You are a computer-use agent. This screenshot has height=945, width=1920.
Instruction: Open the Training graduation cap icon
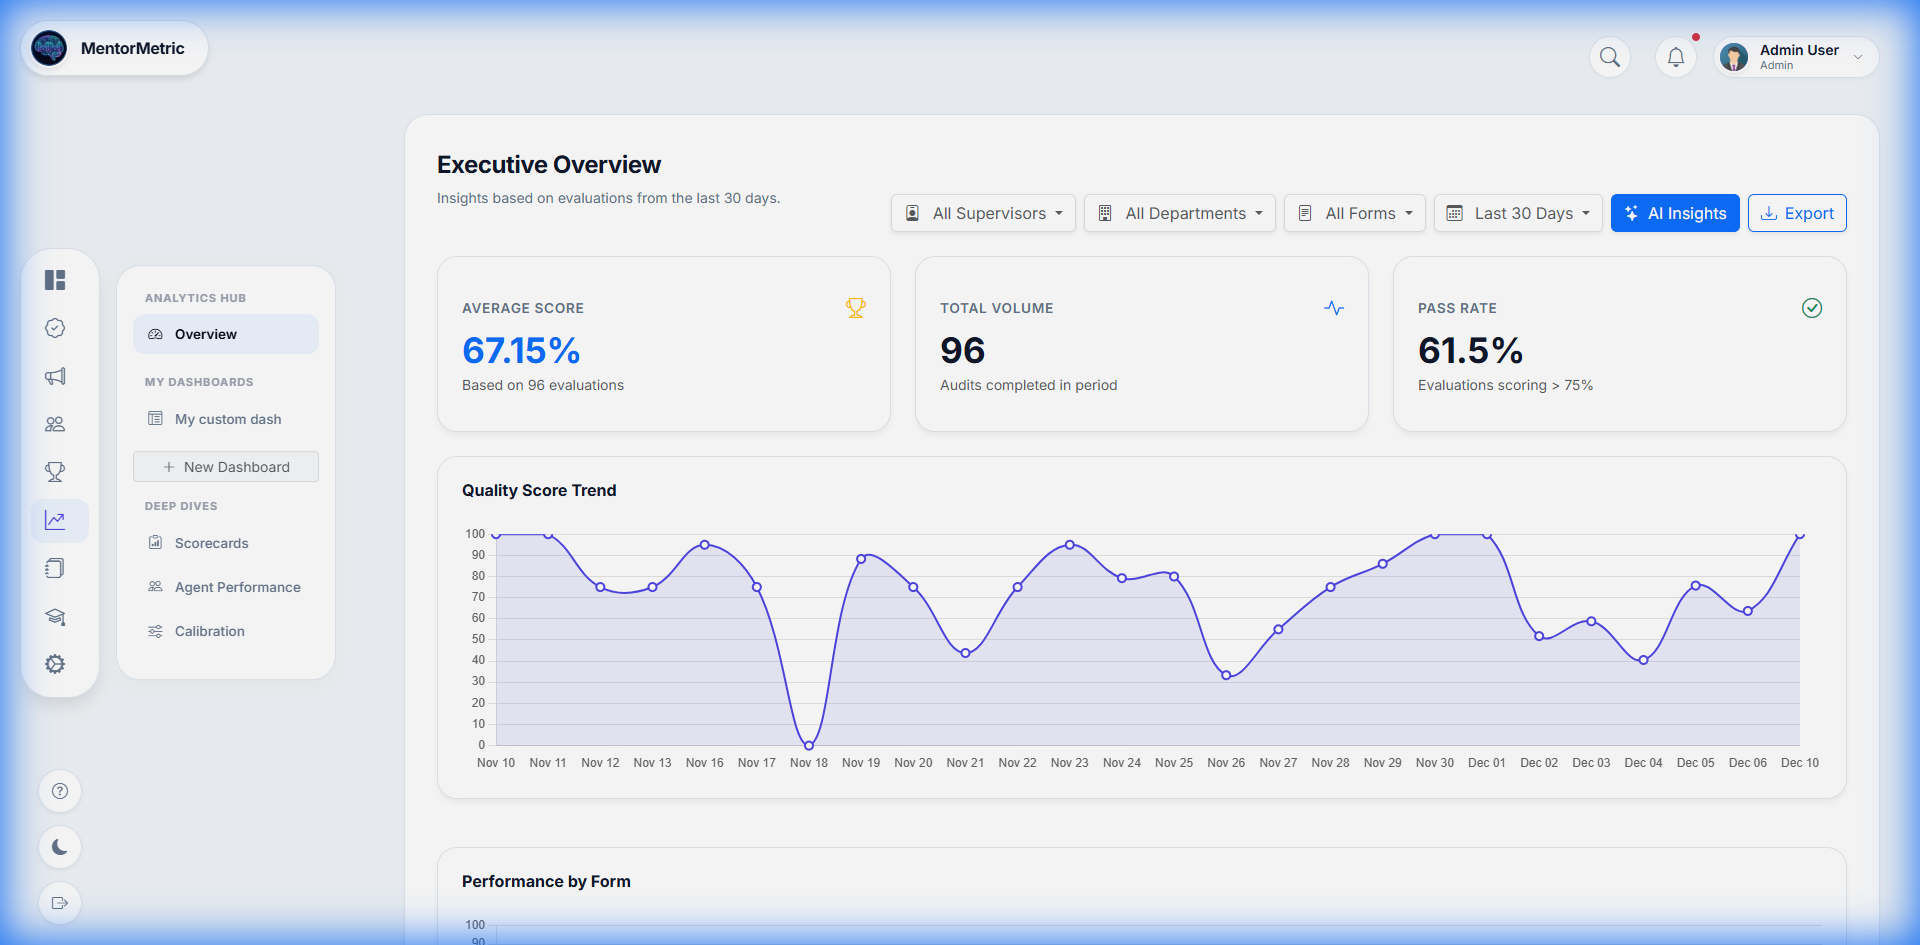click(x=55, y=617)
